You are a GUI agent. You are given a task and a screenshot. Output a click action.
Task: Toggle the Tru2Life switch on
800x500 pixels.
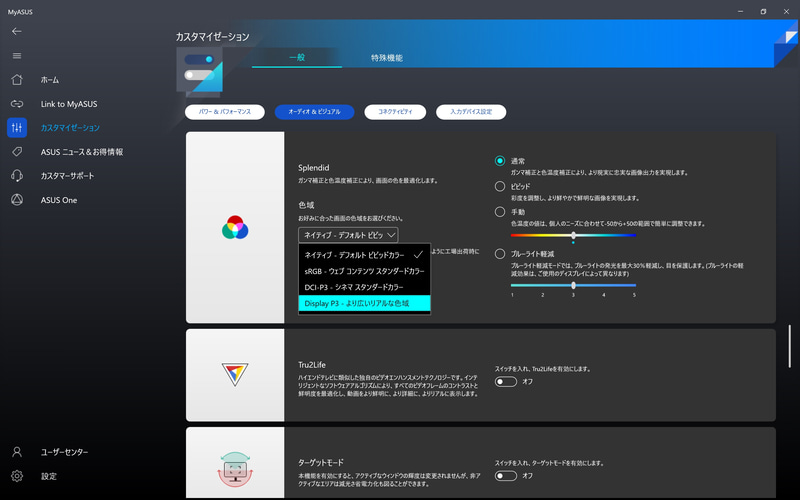pos(506,382)
